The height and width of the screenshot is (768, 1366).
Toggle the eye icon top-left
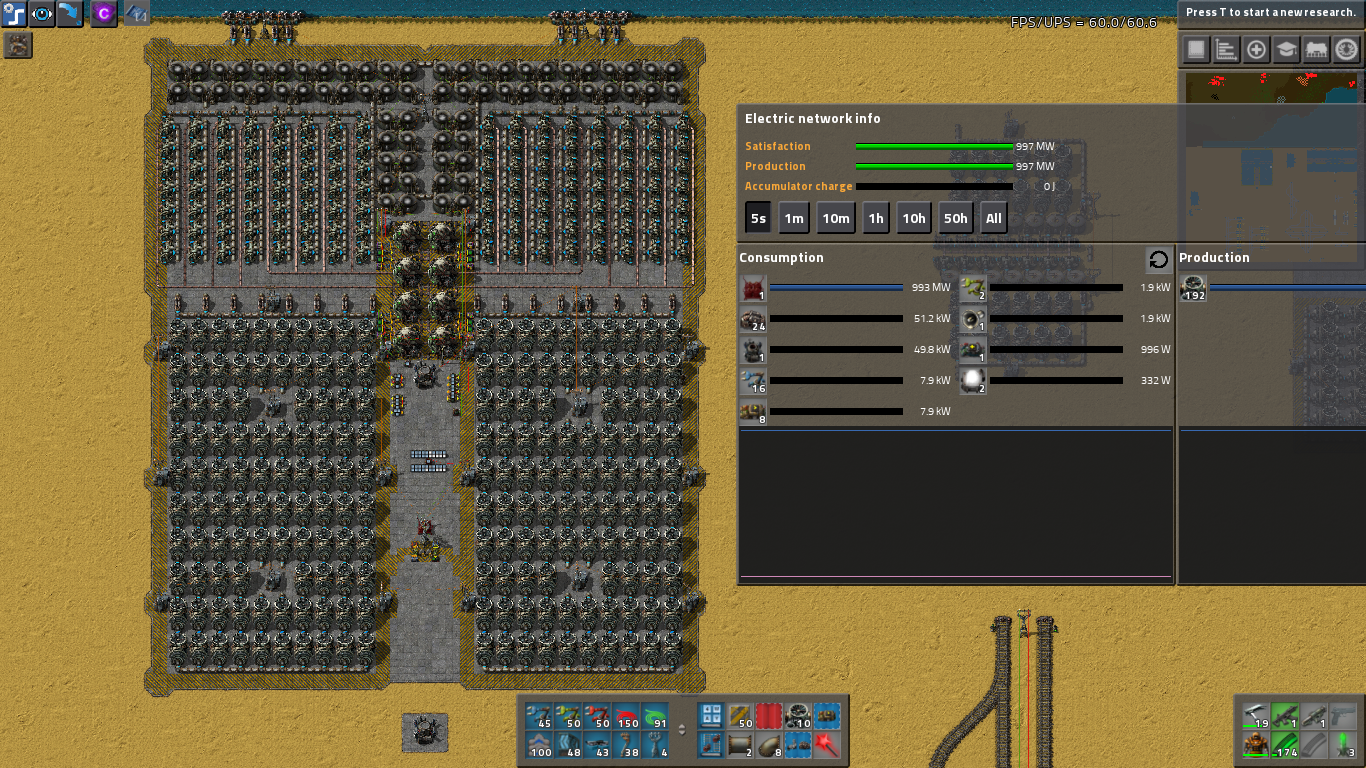pyautogui.click(x=42, y=14)
